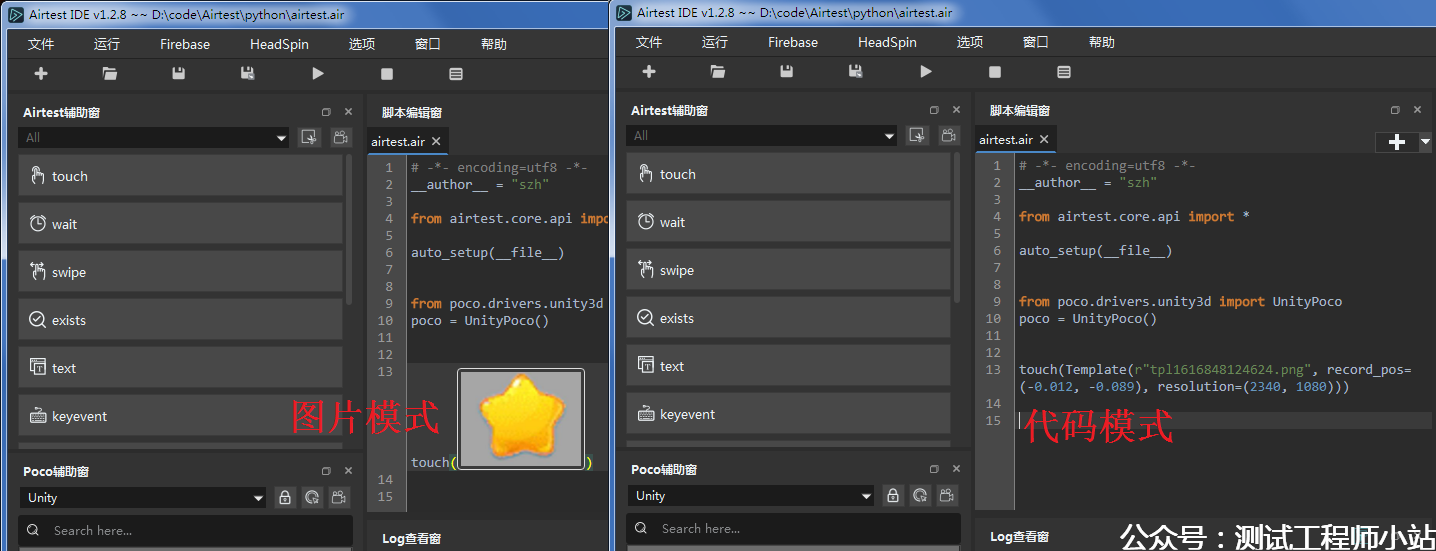Open script folder icon in left Airtest window

[x=110, y=74]
